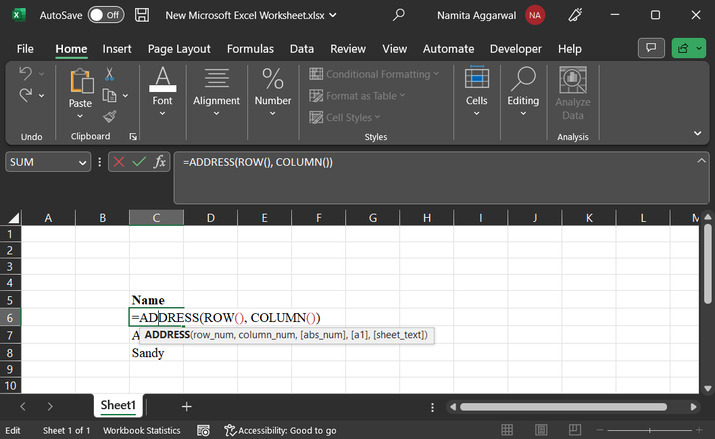The height and width of the screenshot is (439, 715).
Task: Cut selection with the scissors icon
Action: [109, 75]
